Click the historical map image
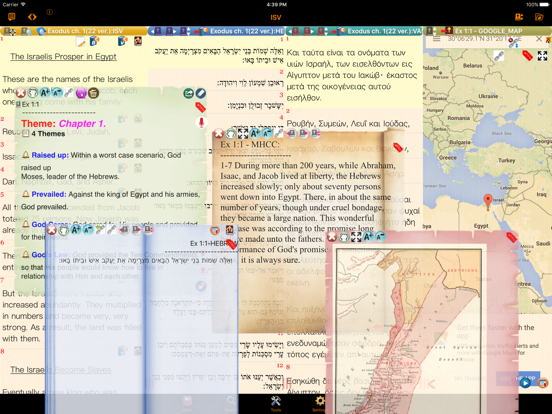Viewport: 552px width, 414px height. (x=409, y=331)
